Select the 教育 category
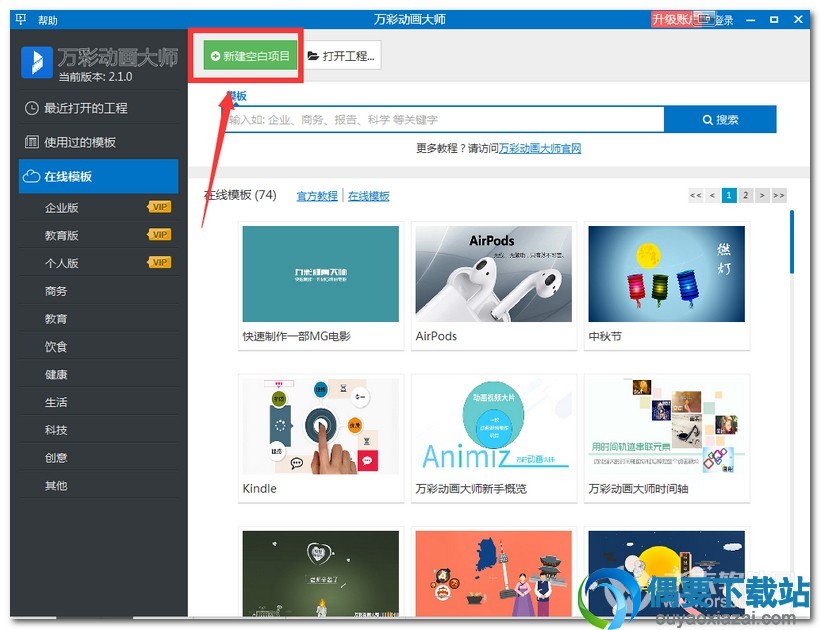The image size is (821, 630). coord(56,319)
